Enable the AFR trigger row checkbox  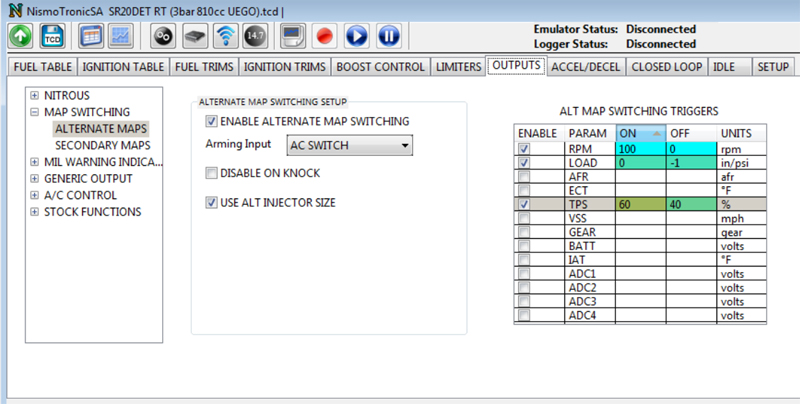point(525,176)
